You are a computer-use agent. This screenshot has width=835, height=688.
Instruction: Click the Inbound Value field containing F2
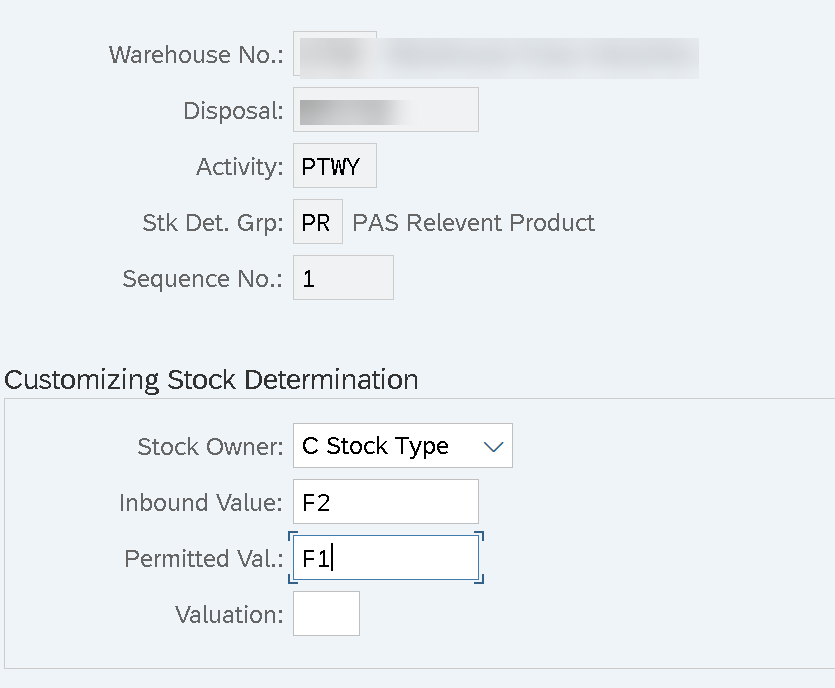coord(386,502)
